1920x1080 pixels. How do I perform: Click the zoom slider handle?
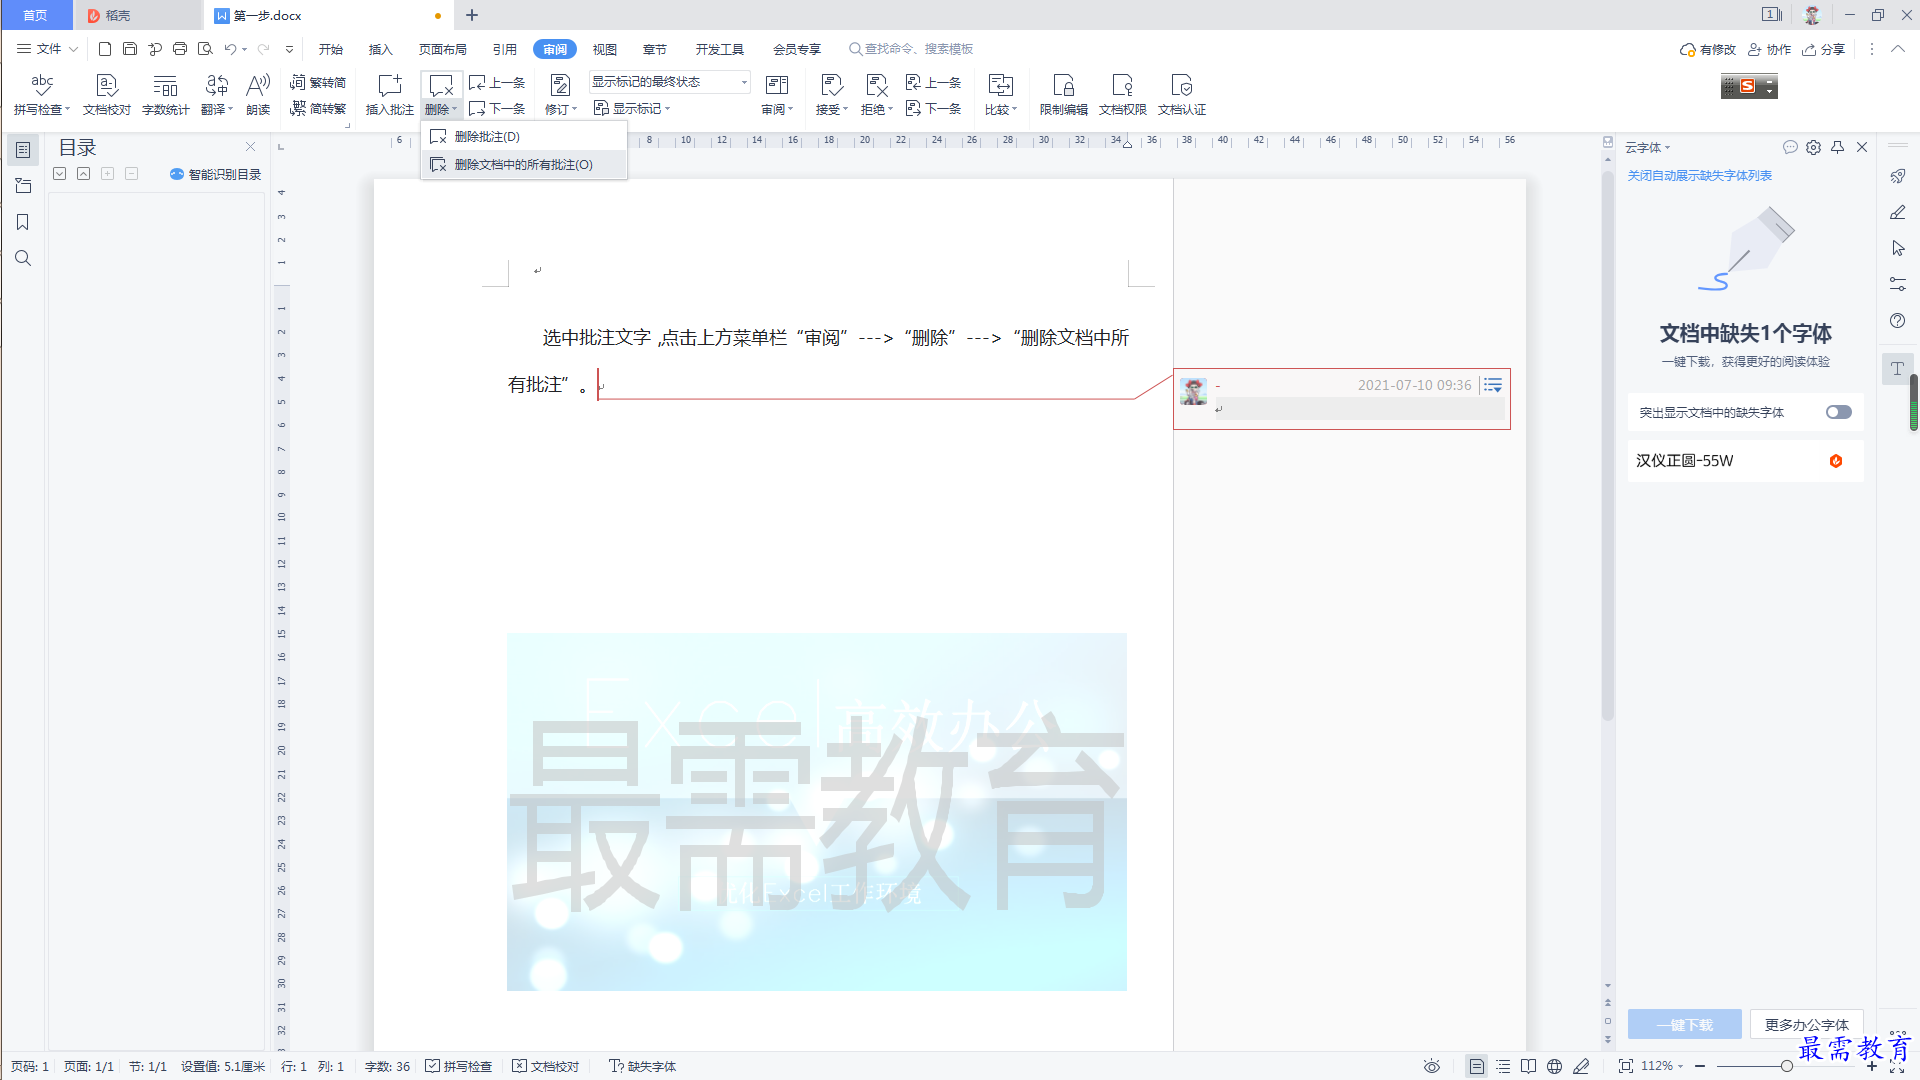pyautogui.click(x=1786, y=1066)
